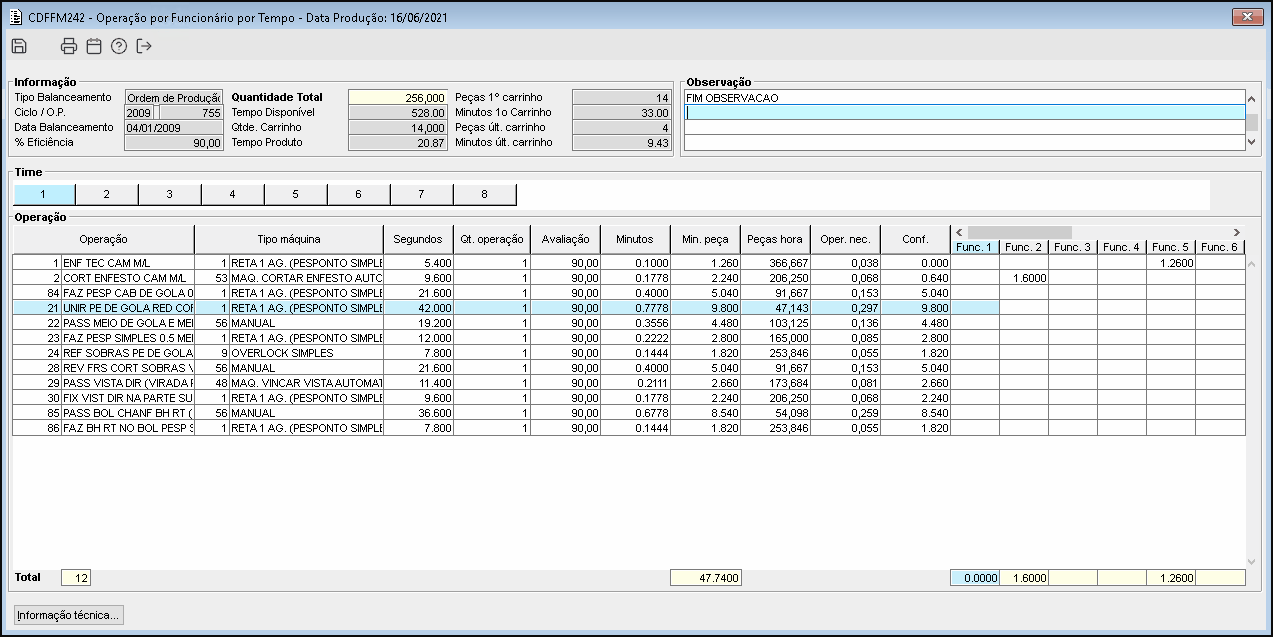1273x637 pixels.
Task: Click Func. 5 cell with value 1.2600
Action: [1171, 262]
